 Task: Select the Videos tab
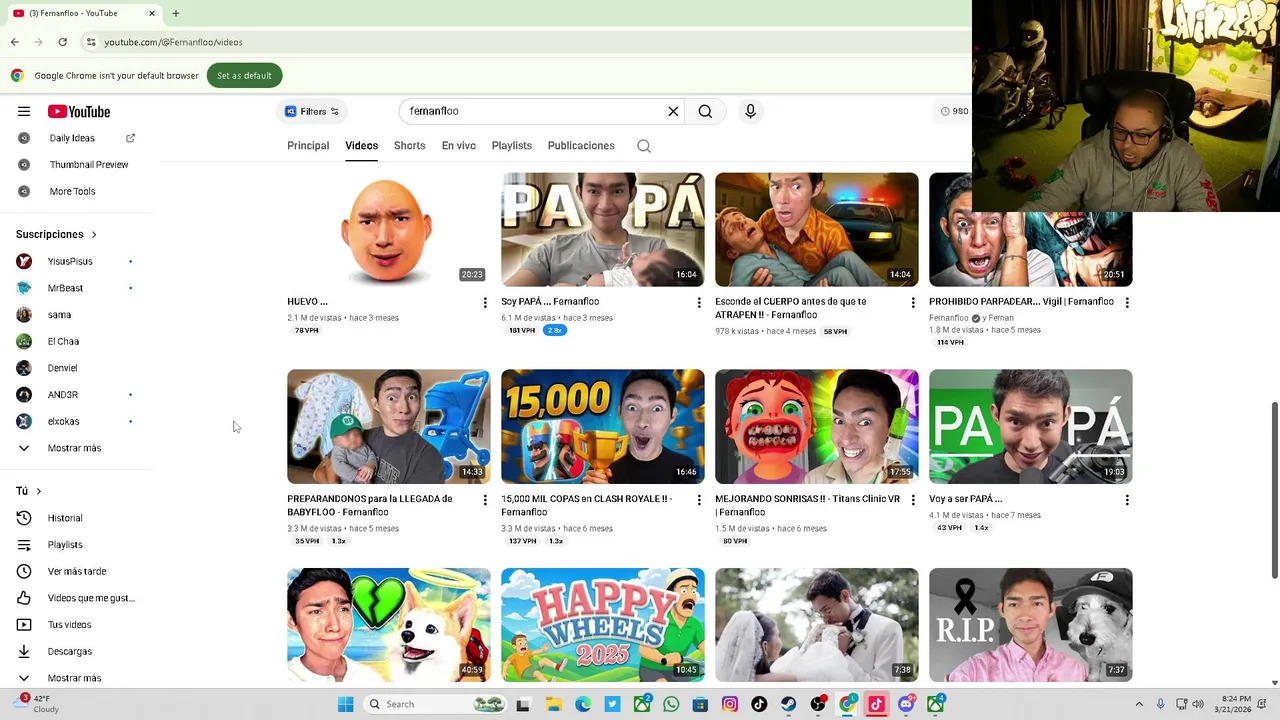point(361,146)
